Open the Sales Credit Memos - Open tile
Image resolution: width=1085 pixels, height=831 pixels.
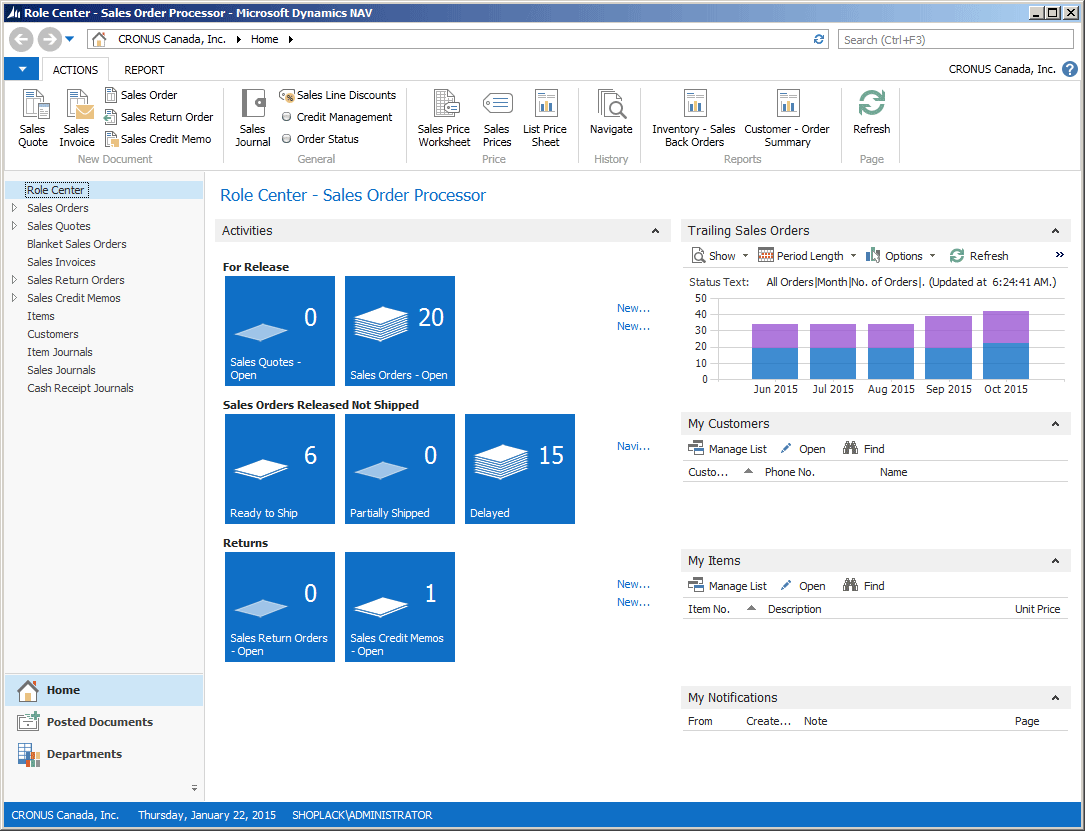400,607
